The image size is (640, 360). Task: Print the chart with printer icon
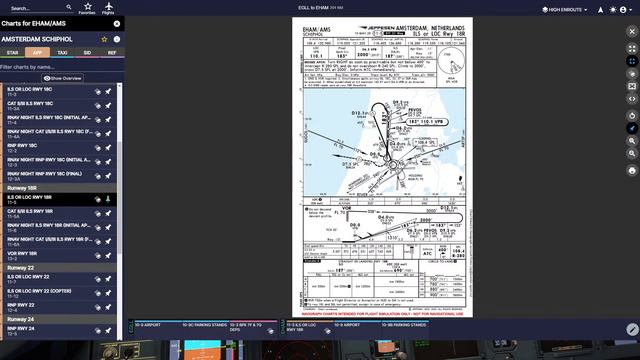(x=632, y=171)
